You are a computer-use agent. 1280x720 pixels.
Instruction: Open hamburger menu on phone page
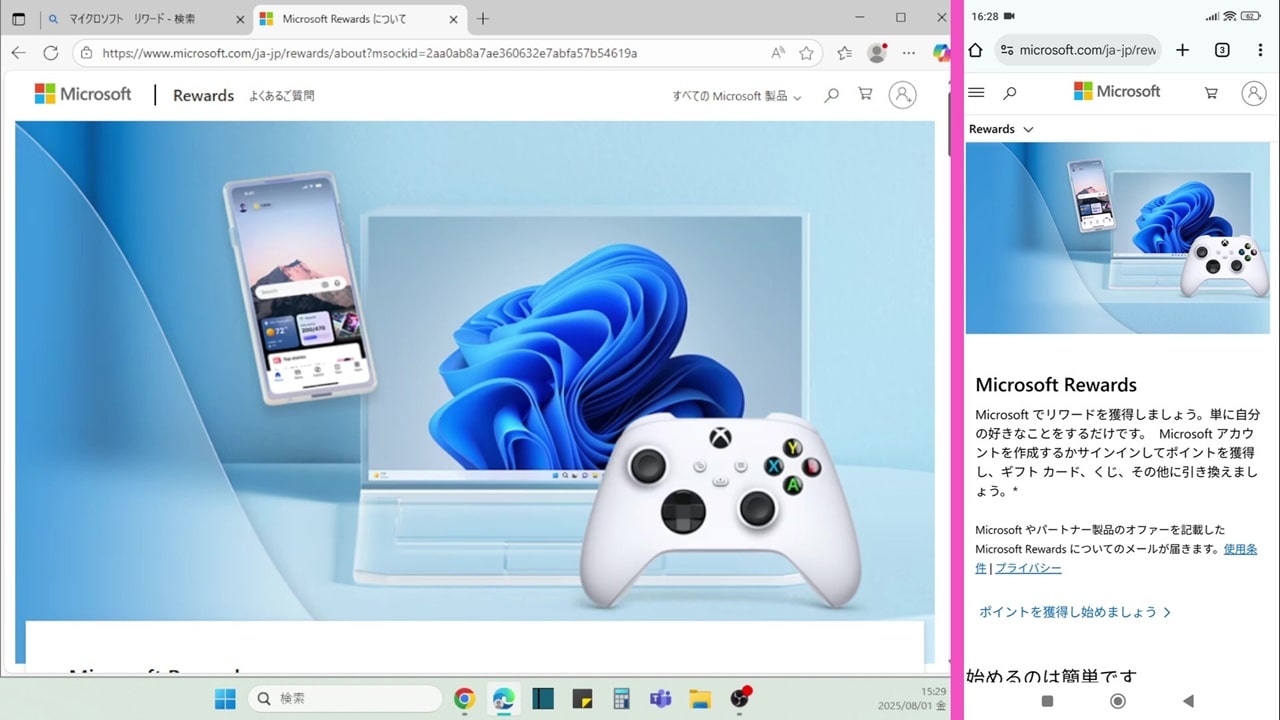pyautogui.click(x=977, y=92)
